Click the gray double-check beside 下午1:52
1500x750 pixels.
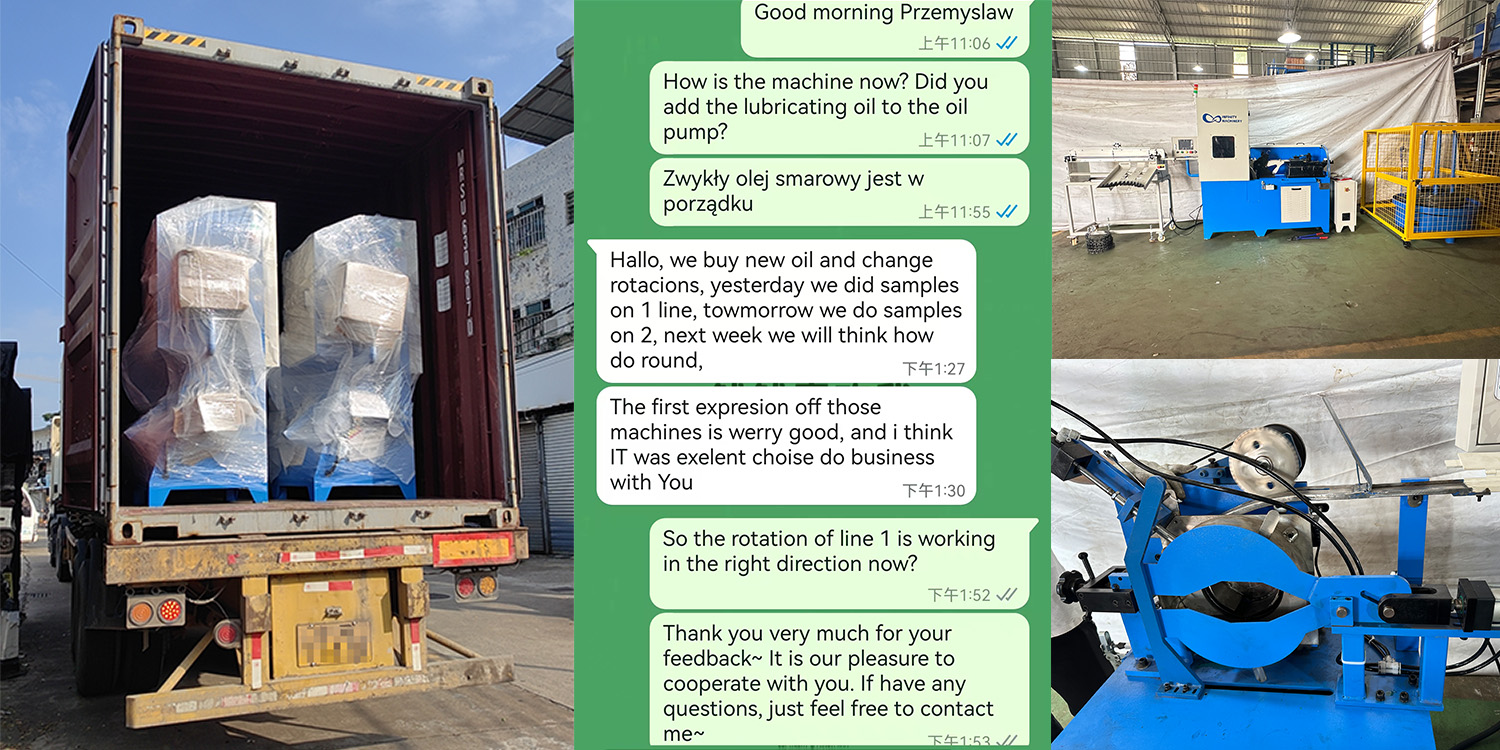coord(1007,595)
